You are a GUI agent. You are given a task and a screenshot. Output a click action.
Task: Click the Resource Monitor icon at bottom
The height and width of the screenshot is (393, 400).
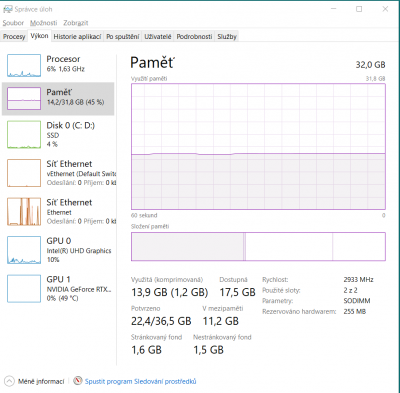point(78,381)
